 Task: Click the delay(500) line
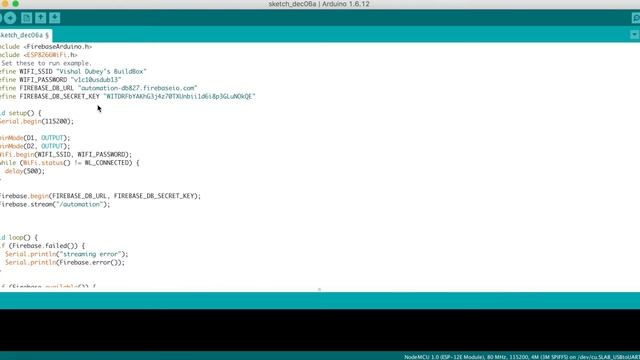pos(24,171)
